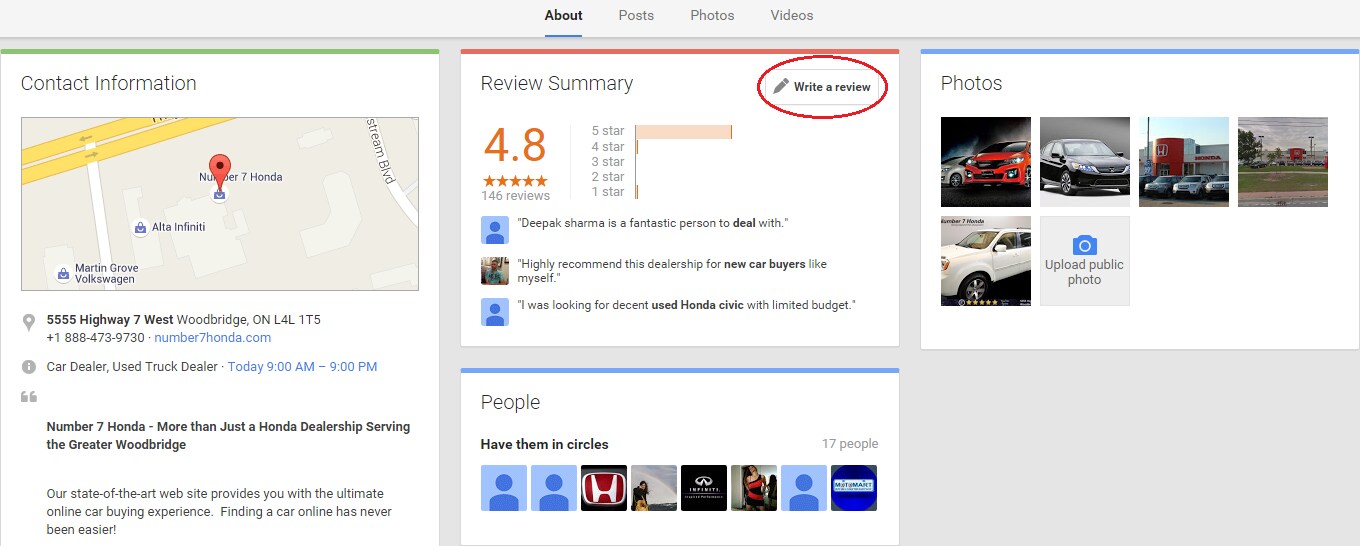Open the Photos tab
1360x546 pixels.
pyautogui.click(x=712, y=15)
